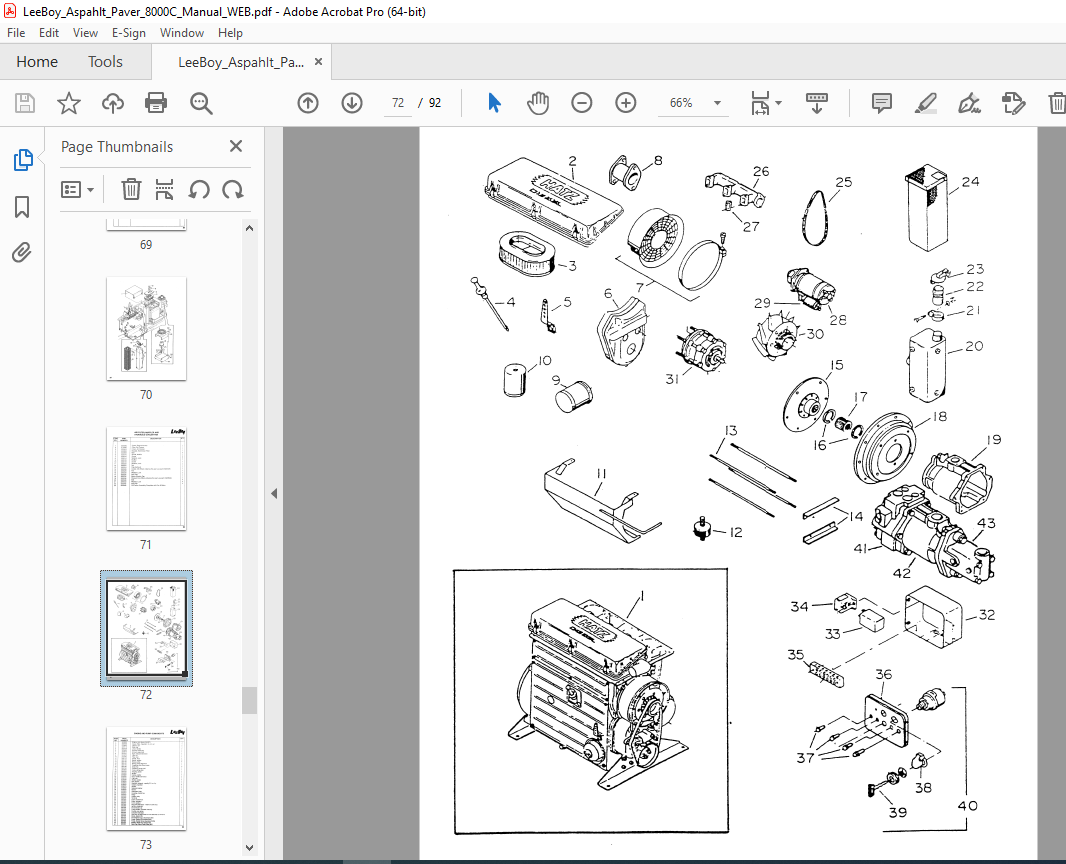
Task: Click the Edit PDF stamp icon
Action: 1013,103
